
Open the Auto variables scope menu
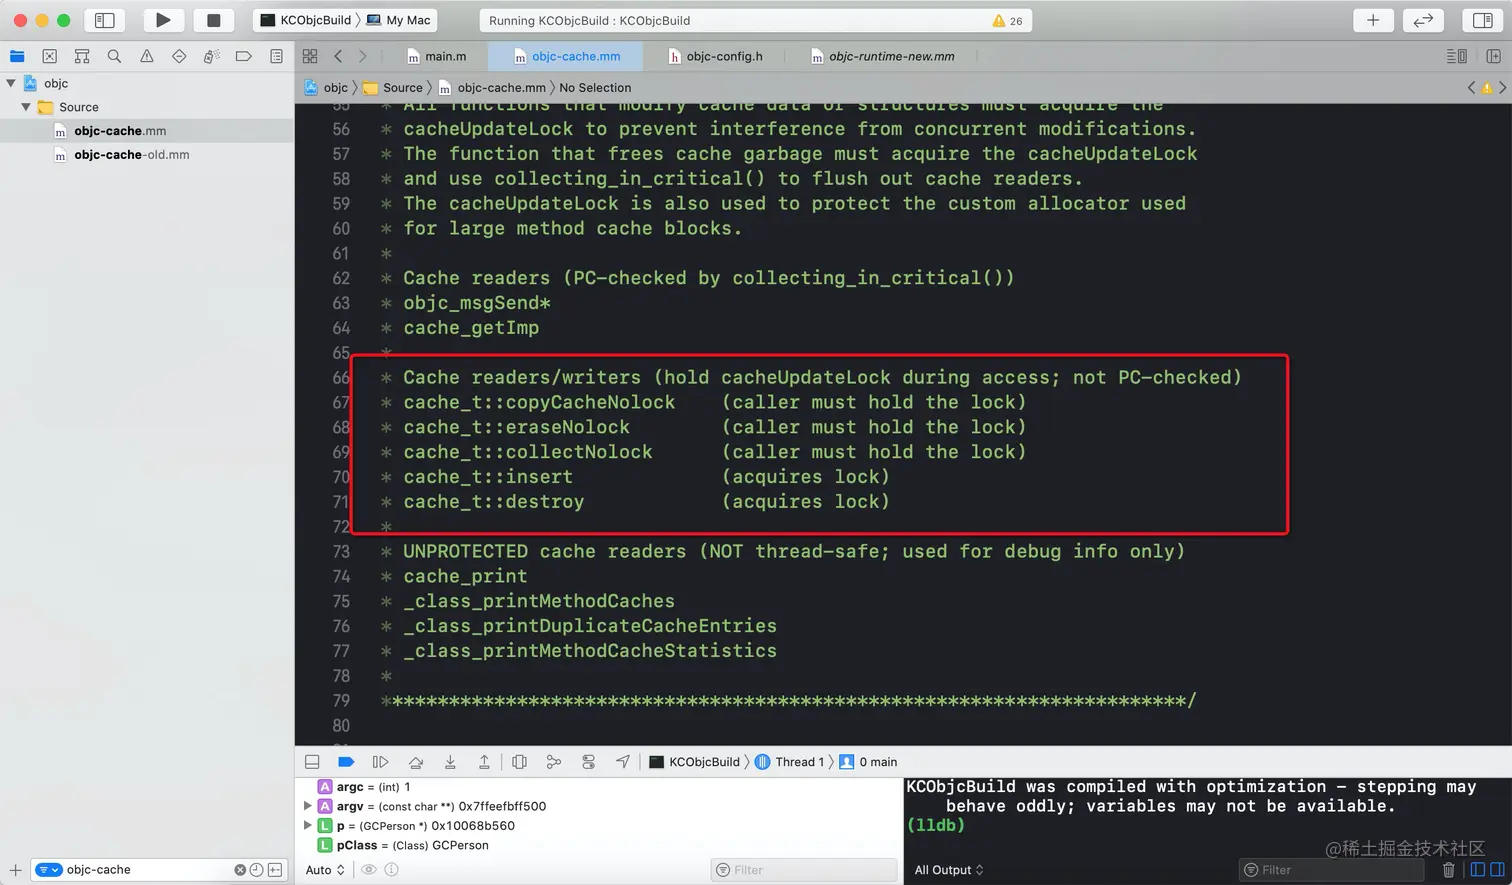[x=325, y=870]
